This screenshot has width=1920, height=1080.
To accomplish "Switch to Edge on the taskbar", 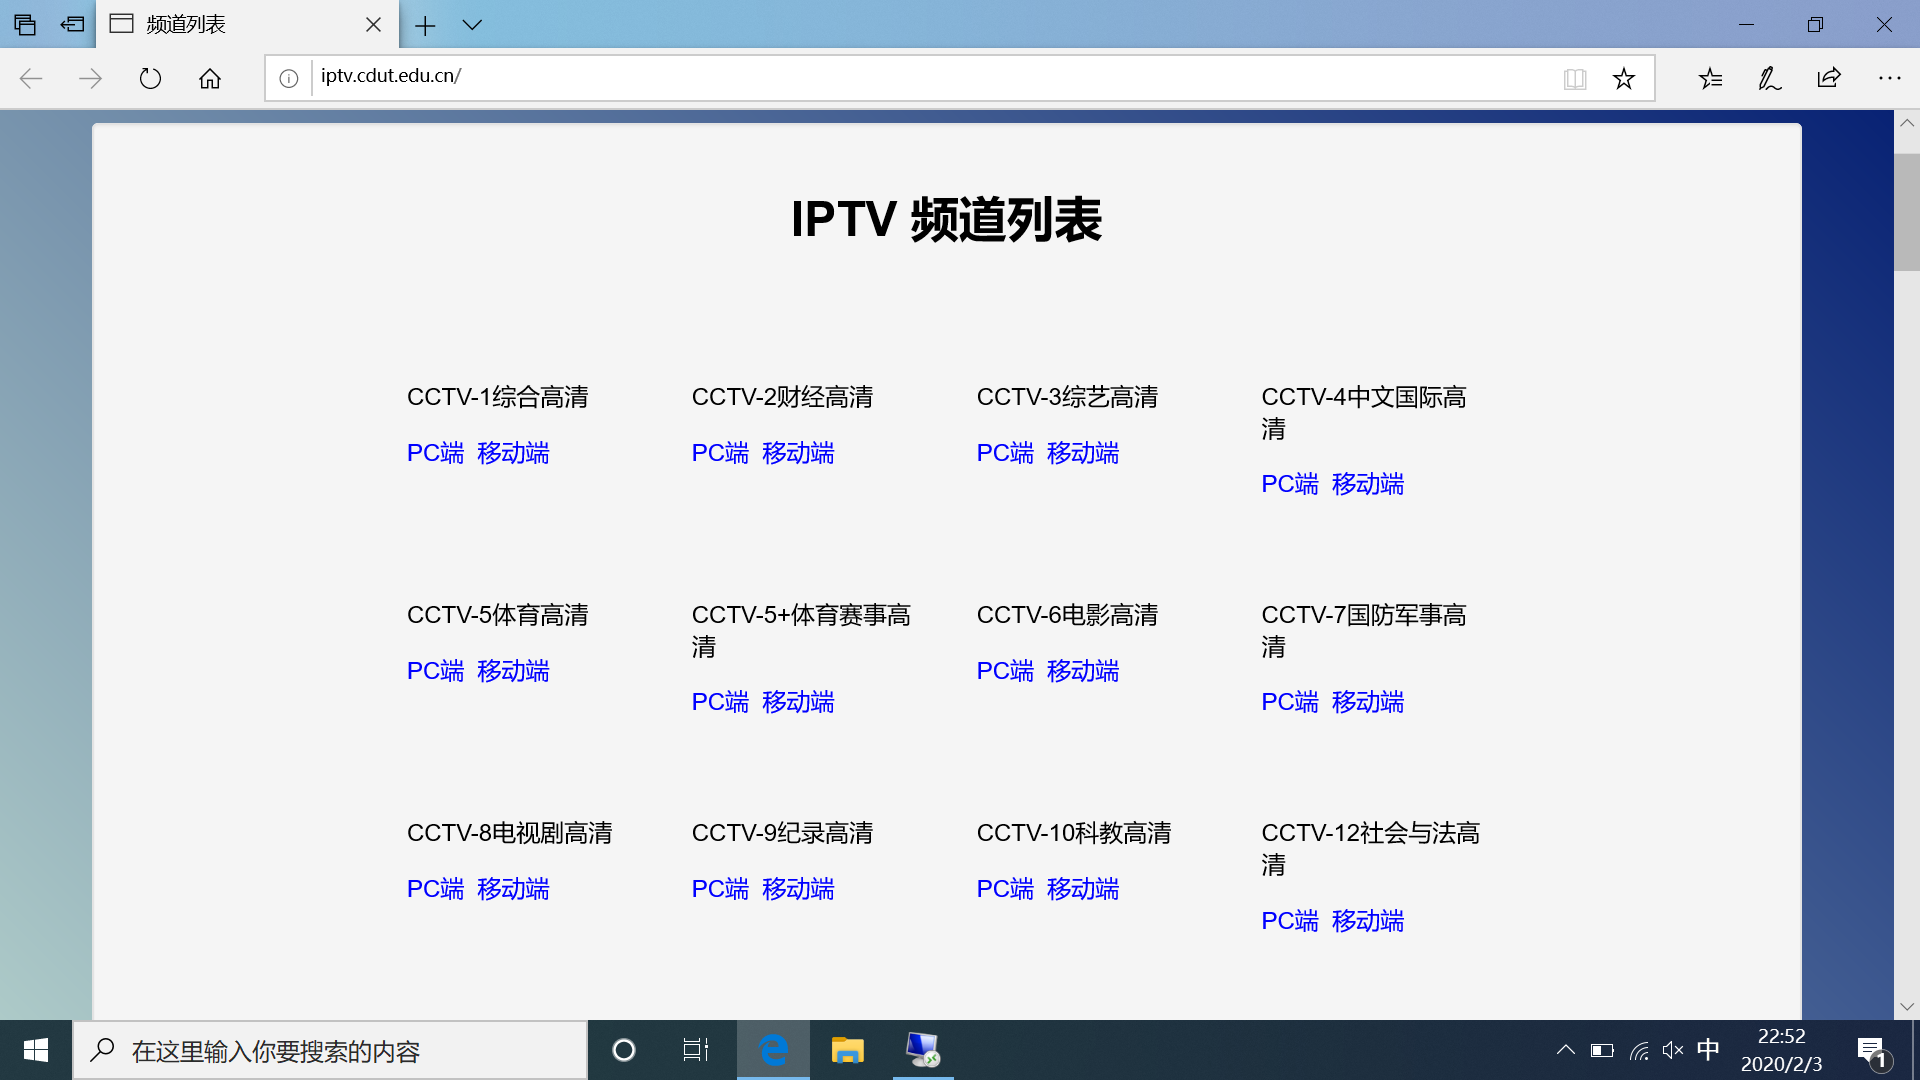I will 773,1050.
